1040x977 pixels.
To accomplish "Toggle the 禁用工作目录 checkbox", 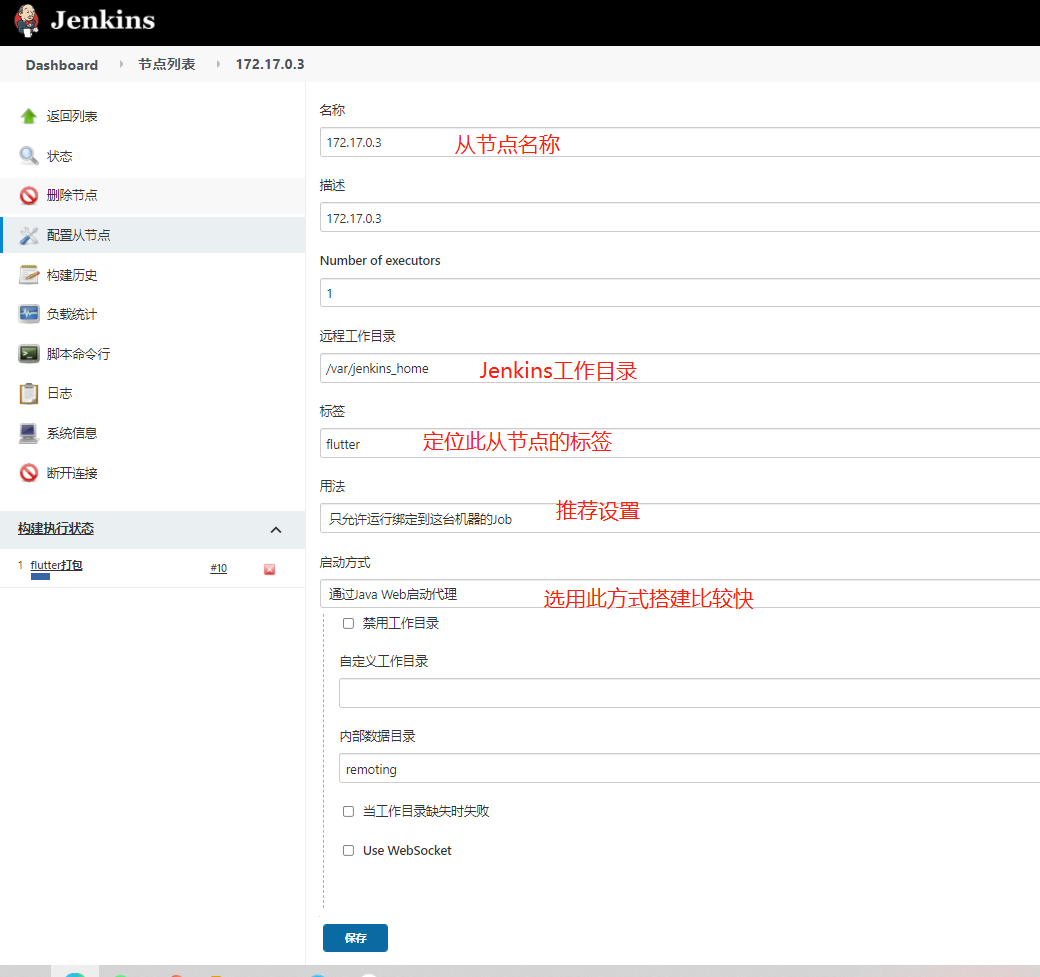I will tap(348, 623).
